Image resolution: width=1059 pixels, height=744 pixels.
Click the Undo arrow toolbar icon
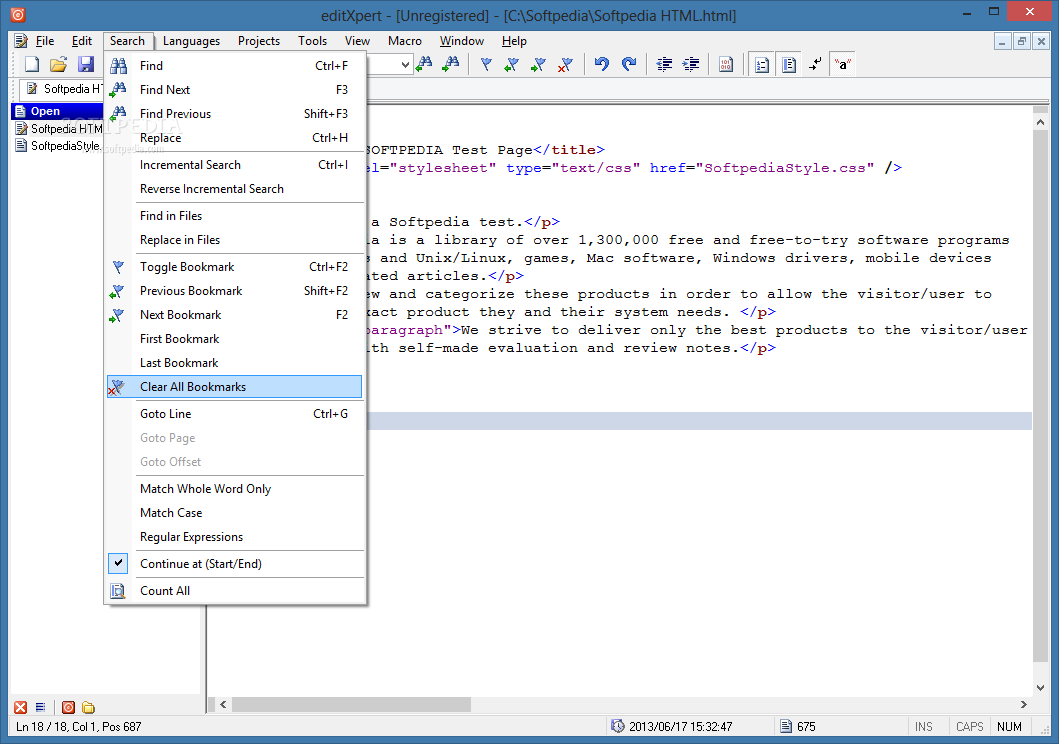[602, 64]
